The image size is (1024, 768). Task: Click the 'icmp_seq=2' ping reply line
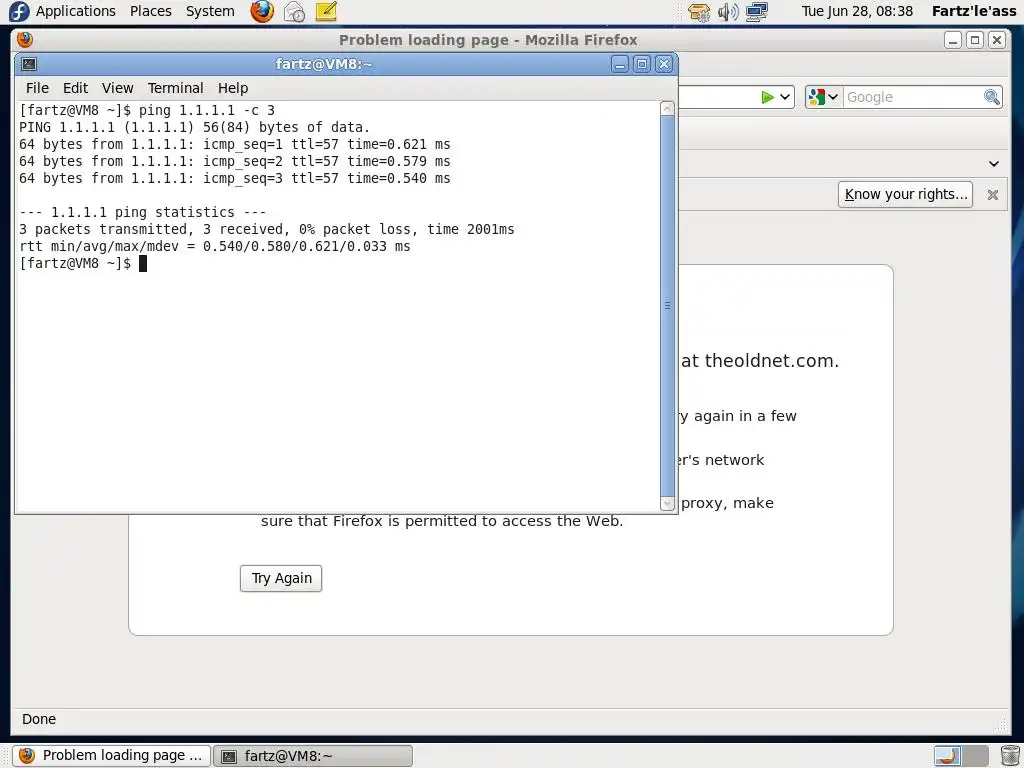click(x=234, y=161)
